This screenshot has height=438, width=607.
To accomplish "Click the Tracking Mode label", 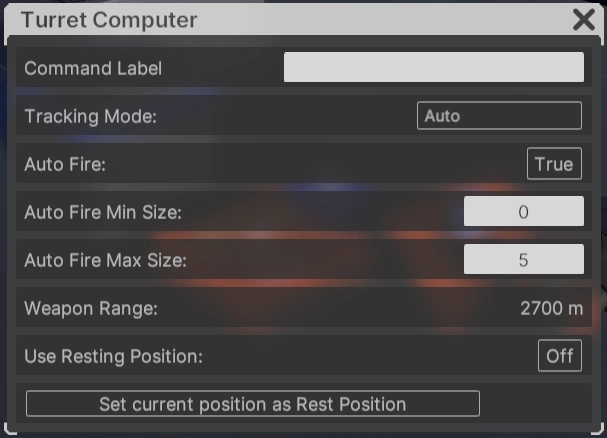I will [x=91, y=116].
